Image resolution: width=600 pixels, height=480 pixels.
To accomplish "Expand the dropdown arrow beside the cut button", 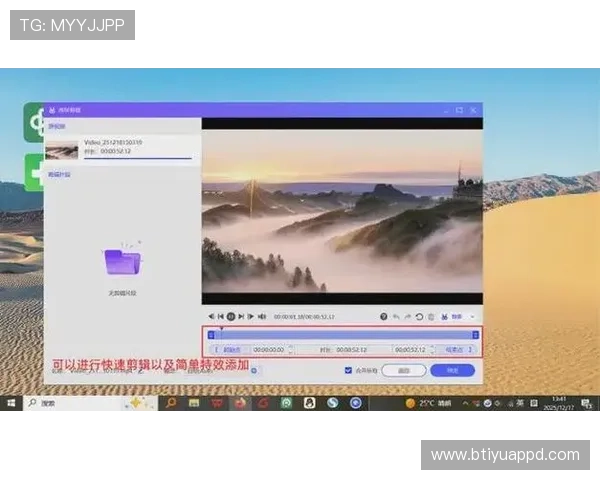I will pyautogui.click(x=473, y=317).
